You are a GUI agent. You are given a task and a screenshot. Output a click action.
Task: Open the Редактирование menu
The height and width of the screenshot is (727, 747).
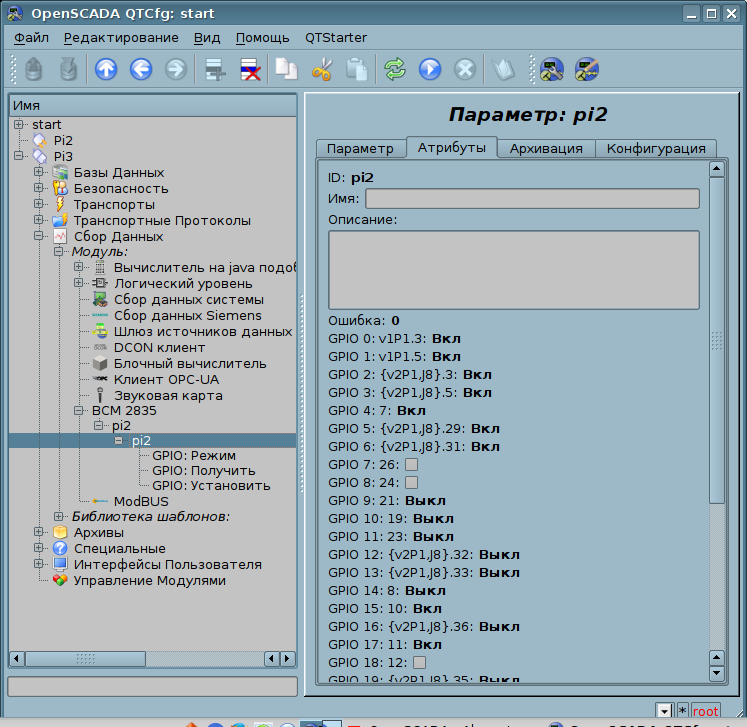point(120,38)
